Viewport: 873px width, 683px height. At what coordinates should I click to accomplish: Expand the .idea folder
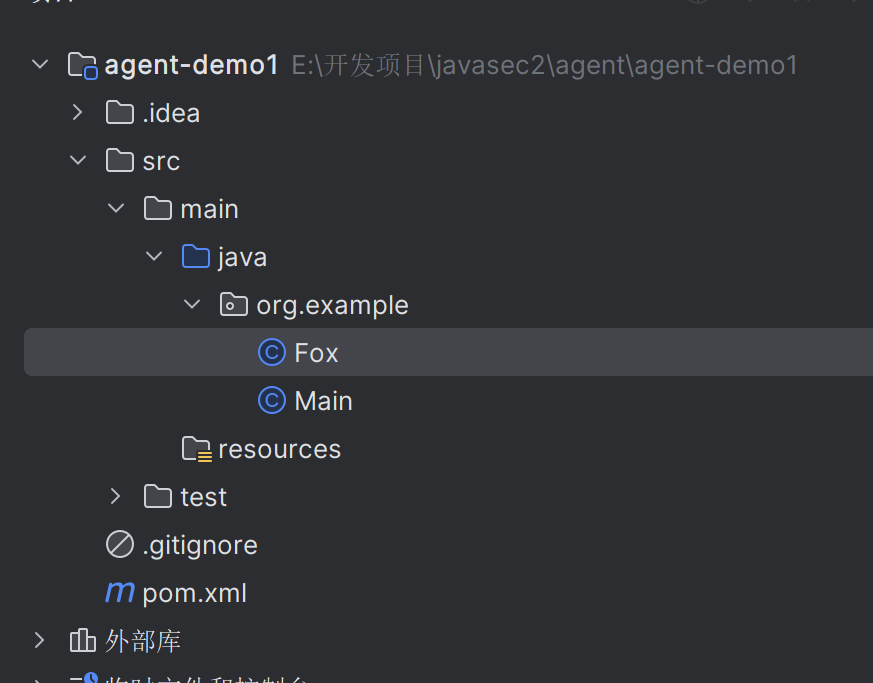78,113
